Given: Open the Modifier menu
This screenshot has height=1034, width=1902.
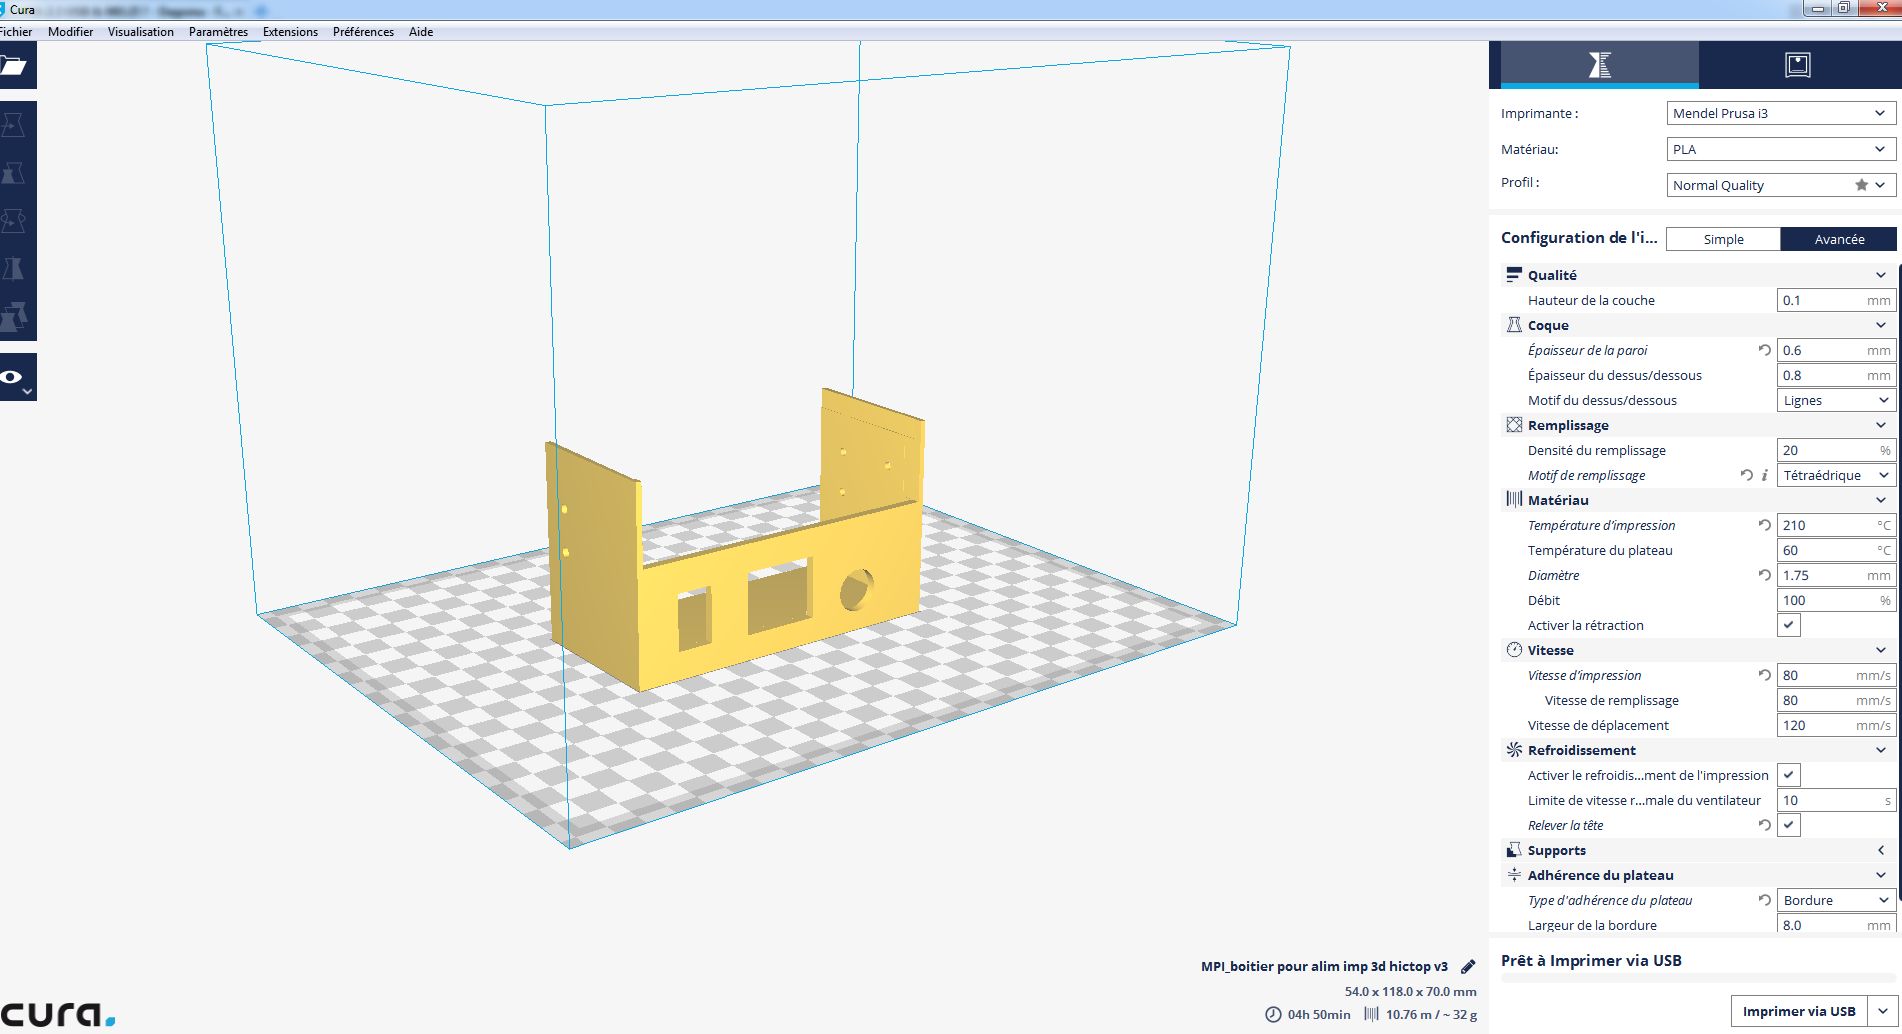Looking at the screenshot, I should coord(70,32).
